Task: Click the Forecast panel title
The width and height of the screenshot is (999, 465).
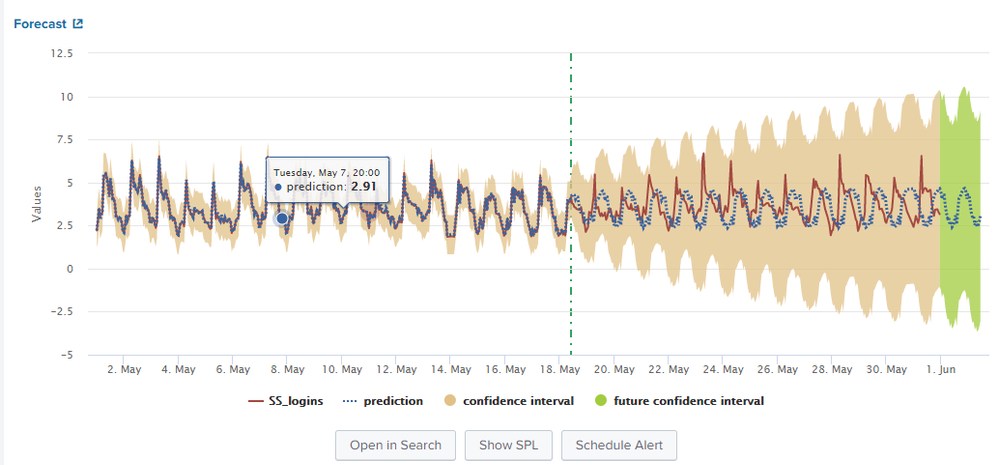Action: click(39, 24)
